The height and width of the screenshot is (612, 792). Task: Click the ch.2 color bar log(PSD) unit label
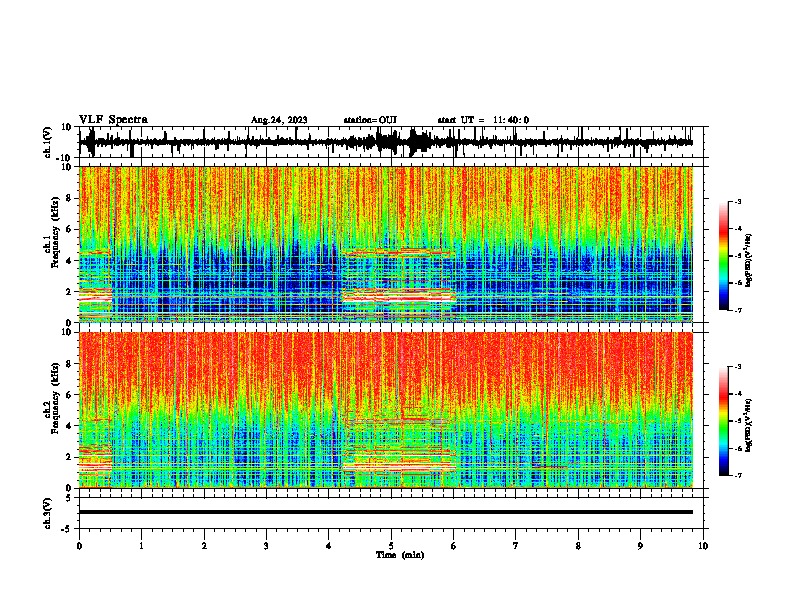click(748, 425)
